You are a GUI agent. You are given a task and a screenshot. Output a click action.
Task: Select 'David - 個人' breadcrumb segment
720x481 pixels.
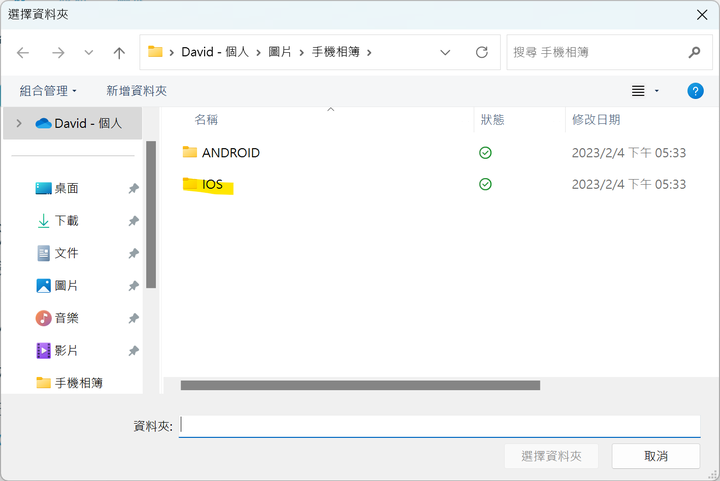tap(215, 52)
